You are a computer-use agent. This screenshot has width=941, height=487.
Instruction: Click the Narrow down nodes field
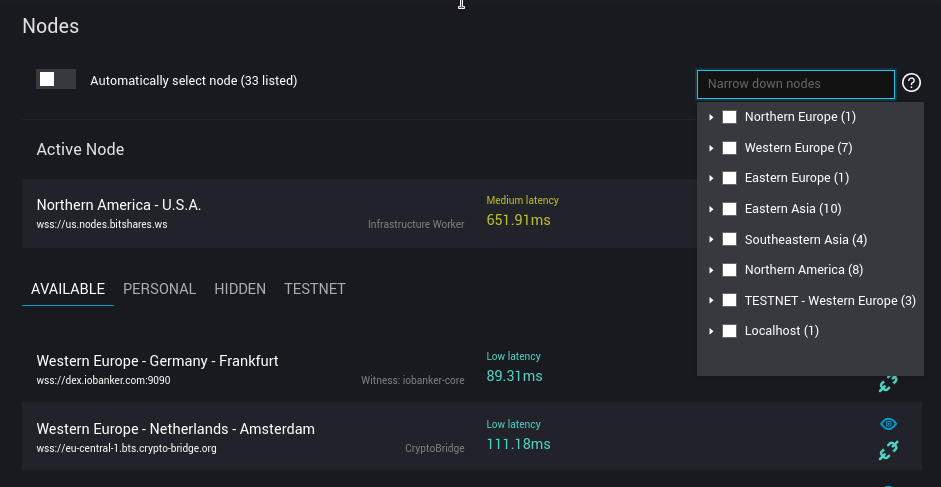pyautogui.click(x=795, y=84)
